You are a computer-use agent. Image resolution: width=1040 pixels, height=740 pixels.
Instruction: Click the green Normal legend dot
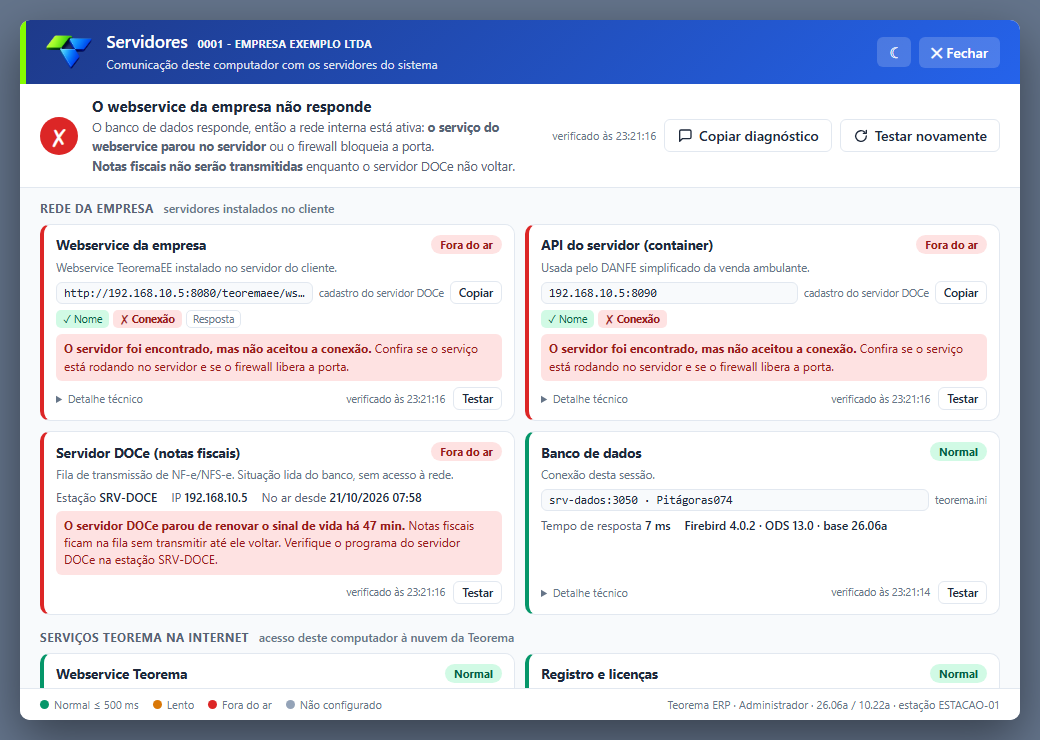pos(44,705)
